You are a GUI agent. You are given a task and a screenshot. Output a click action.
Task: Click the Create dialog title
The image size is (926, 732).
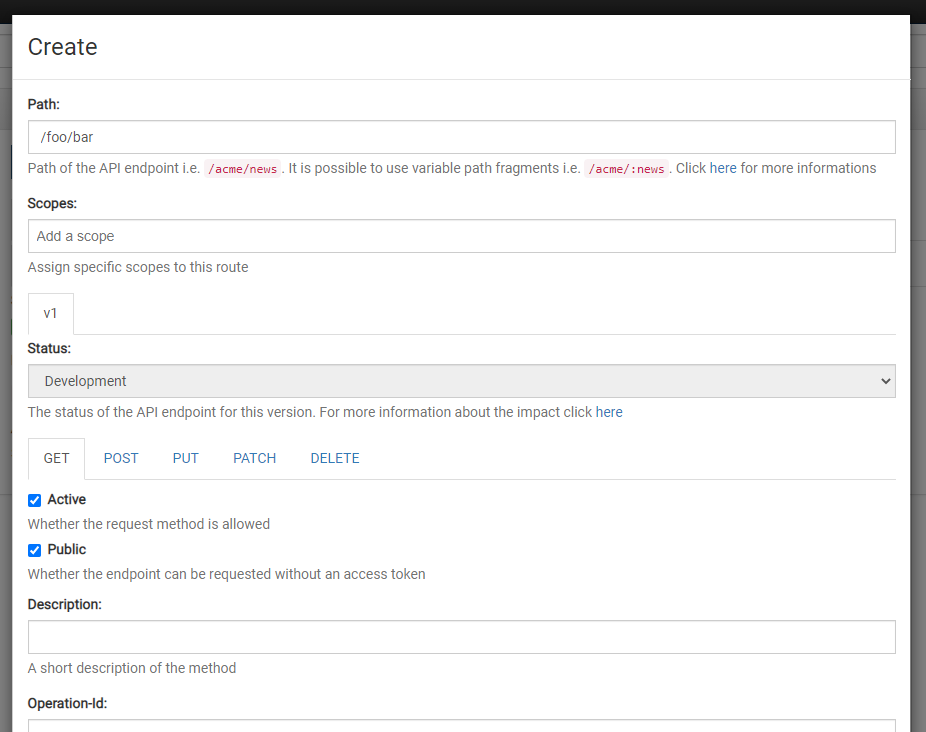pos(63,47)
